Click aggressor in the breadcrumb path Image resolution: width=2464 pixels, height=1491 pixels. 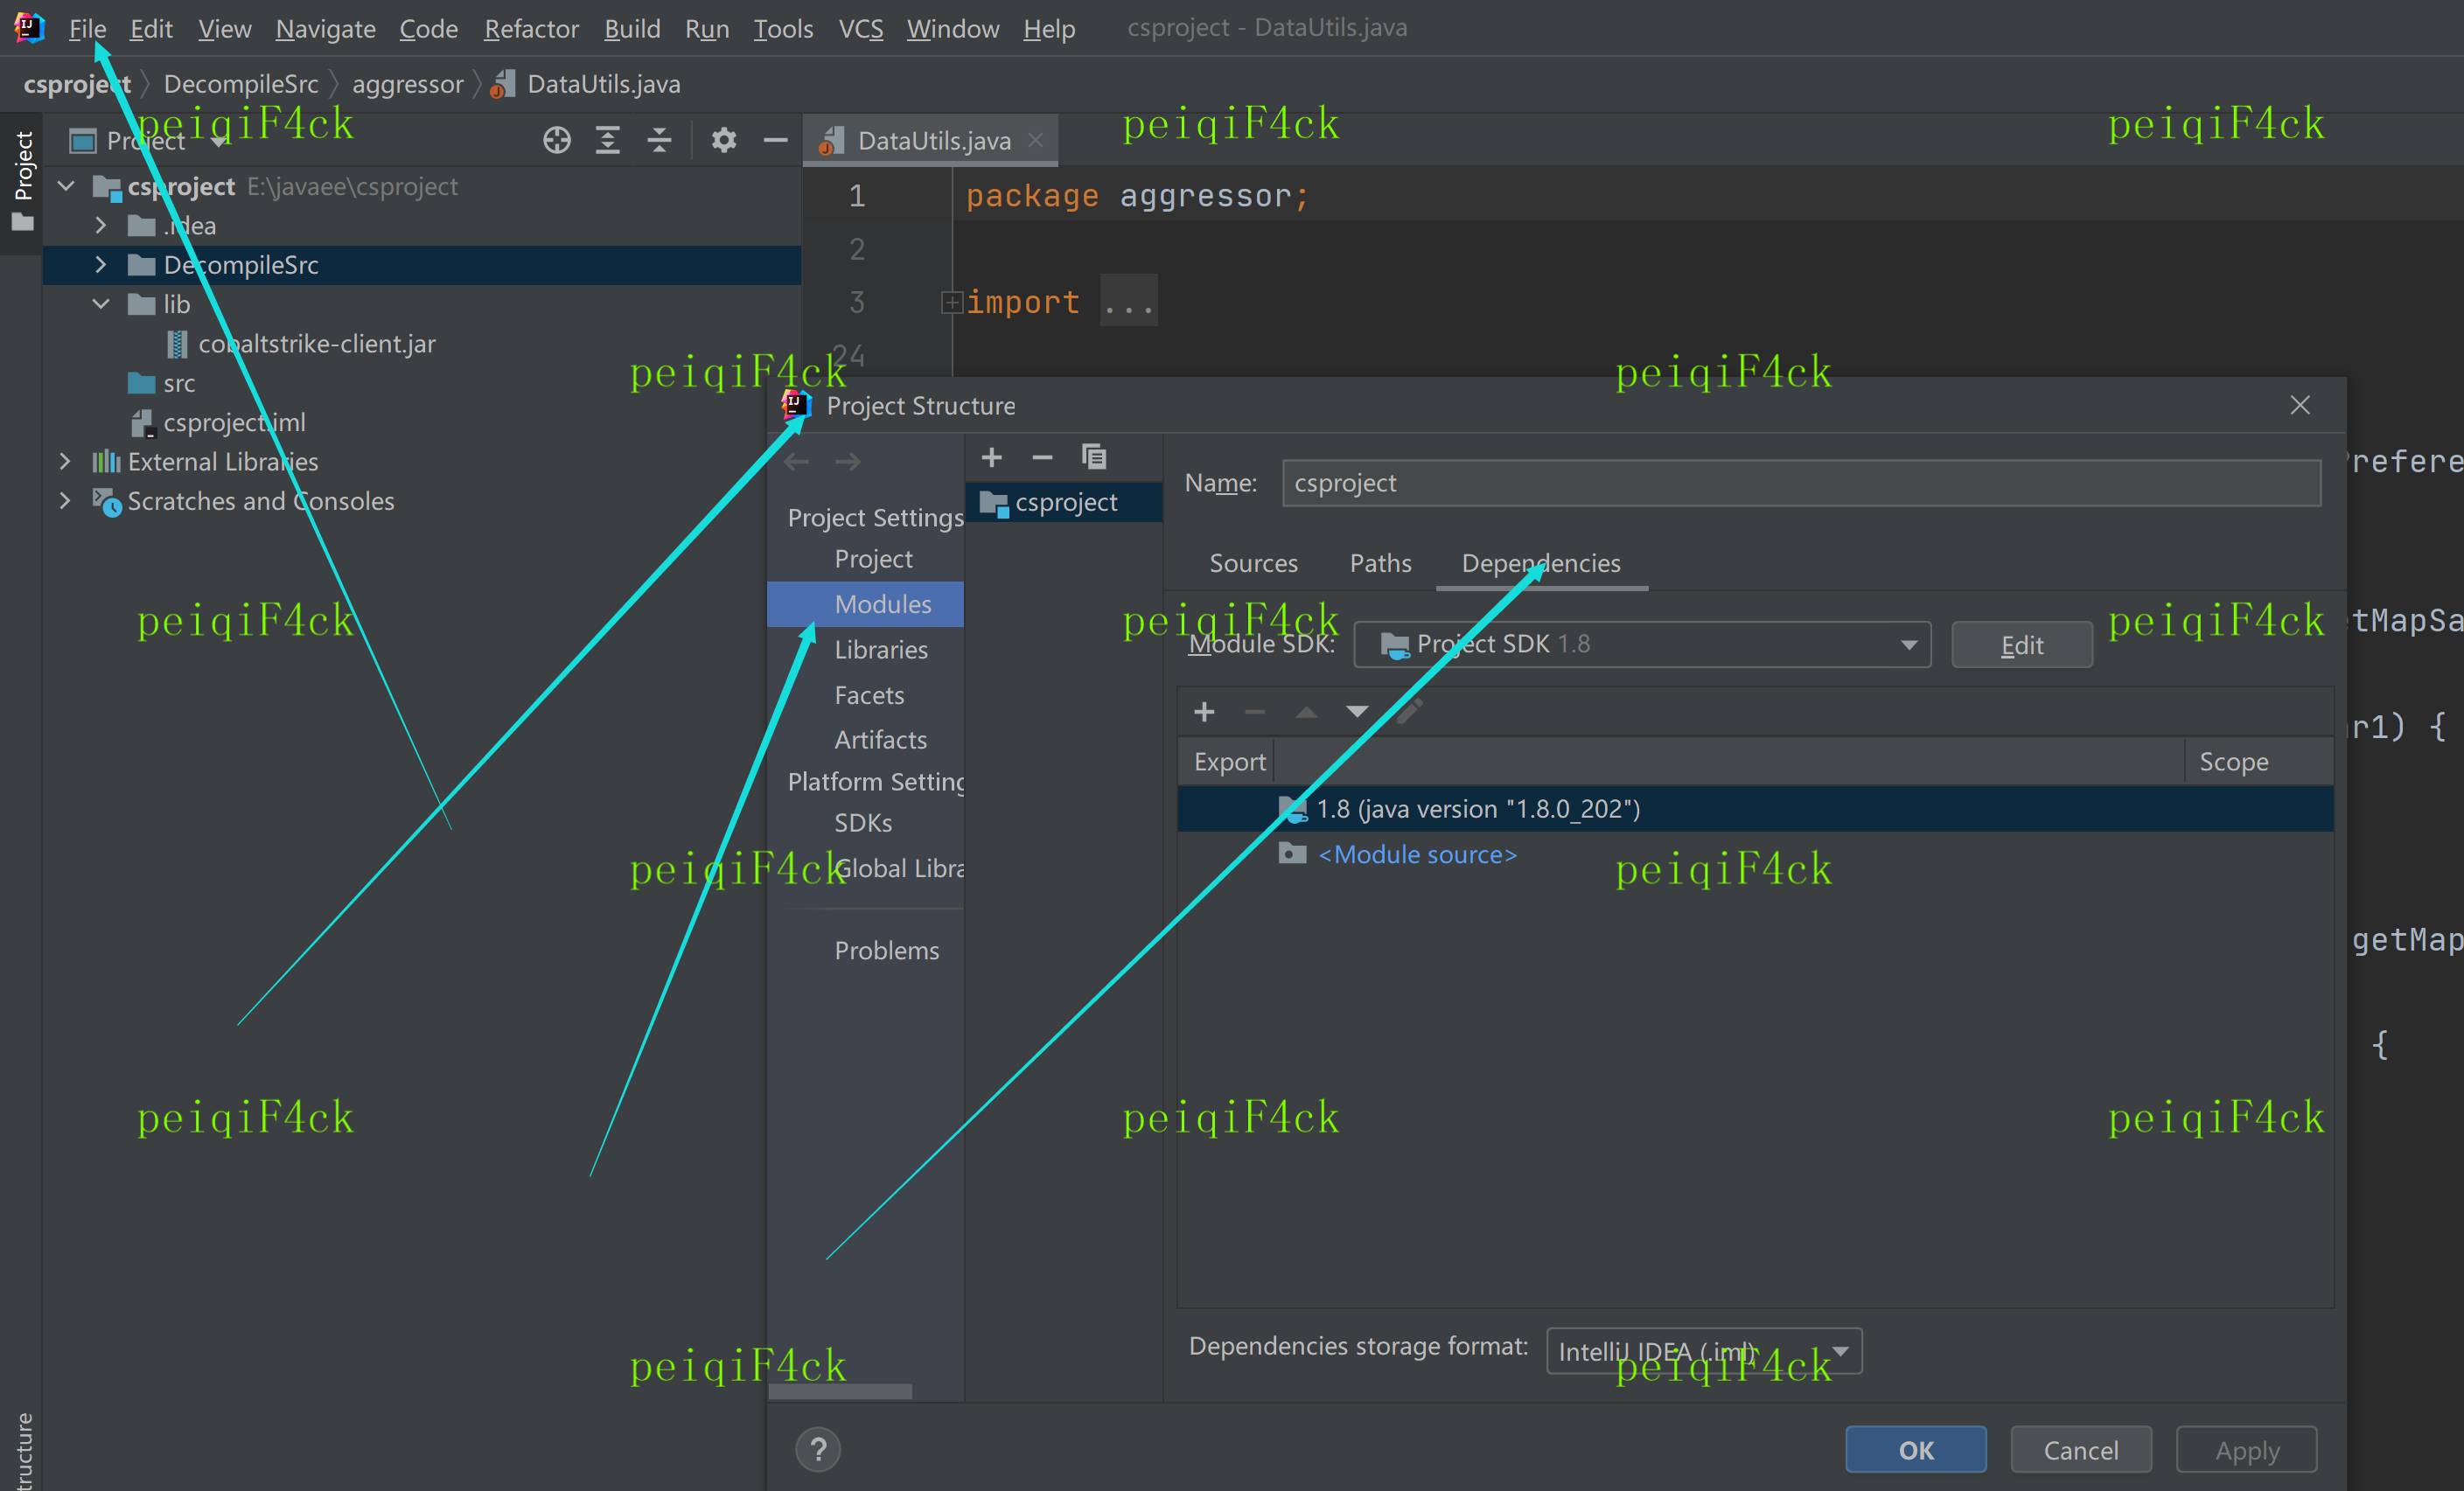click(x=408, y=84)
